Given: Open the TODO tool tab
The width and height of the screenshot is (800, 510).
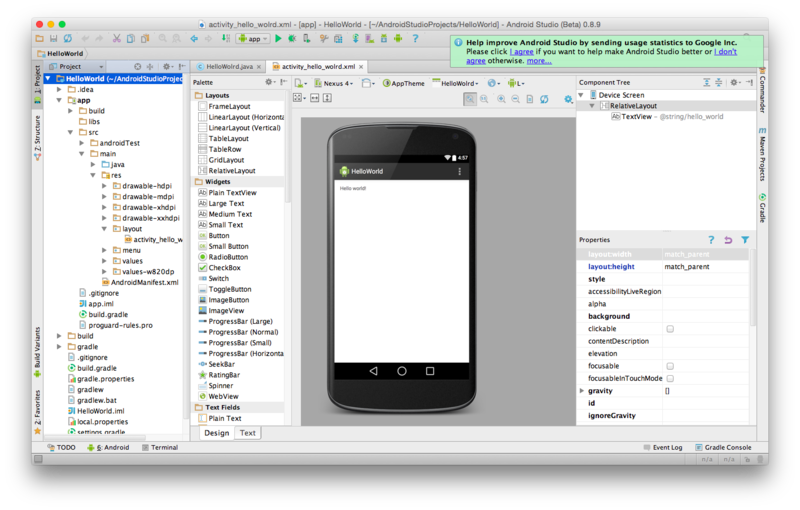Looking at the screenshot, I should click(61, 447).
